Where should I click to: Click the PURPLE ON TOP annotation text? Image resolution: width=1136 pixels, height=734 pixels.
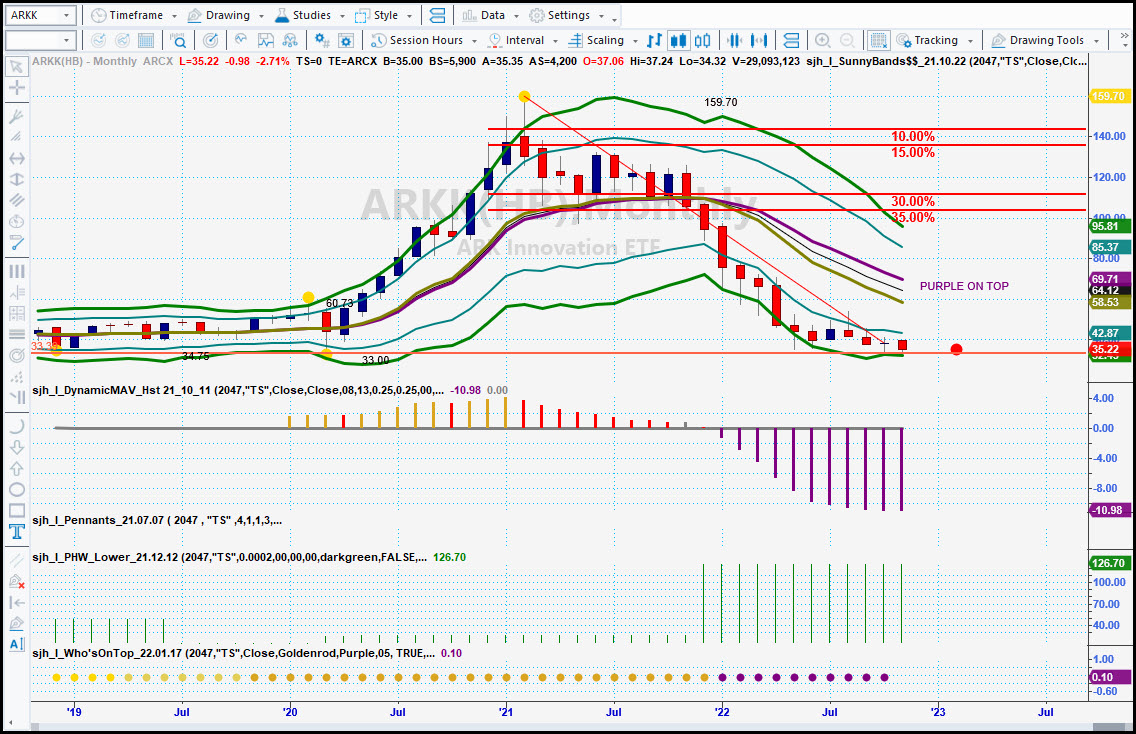[964, 286]
